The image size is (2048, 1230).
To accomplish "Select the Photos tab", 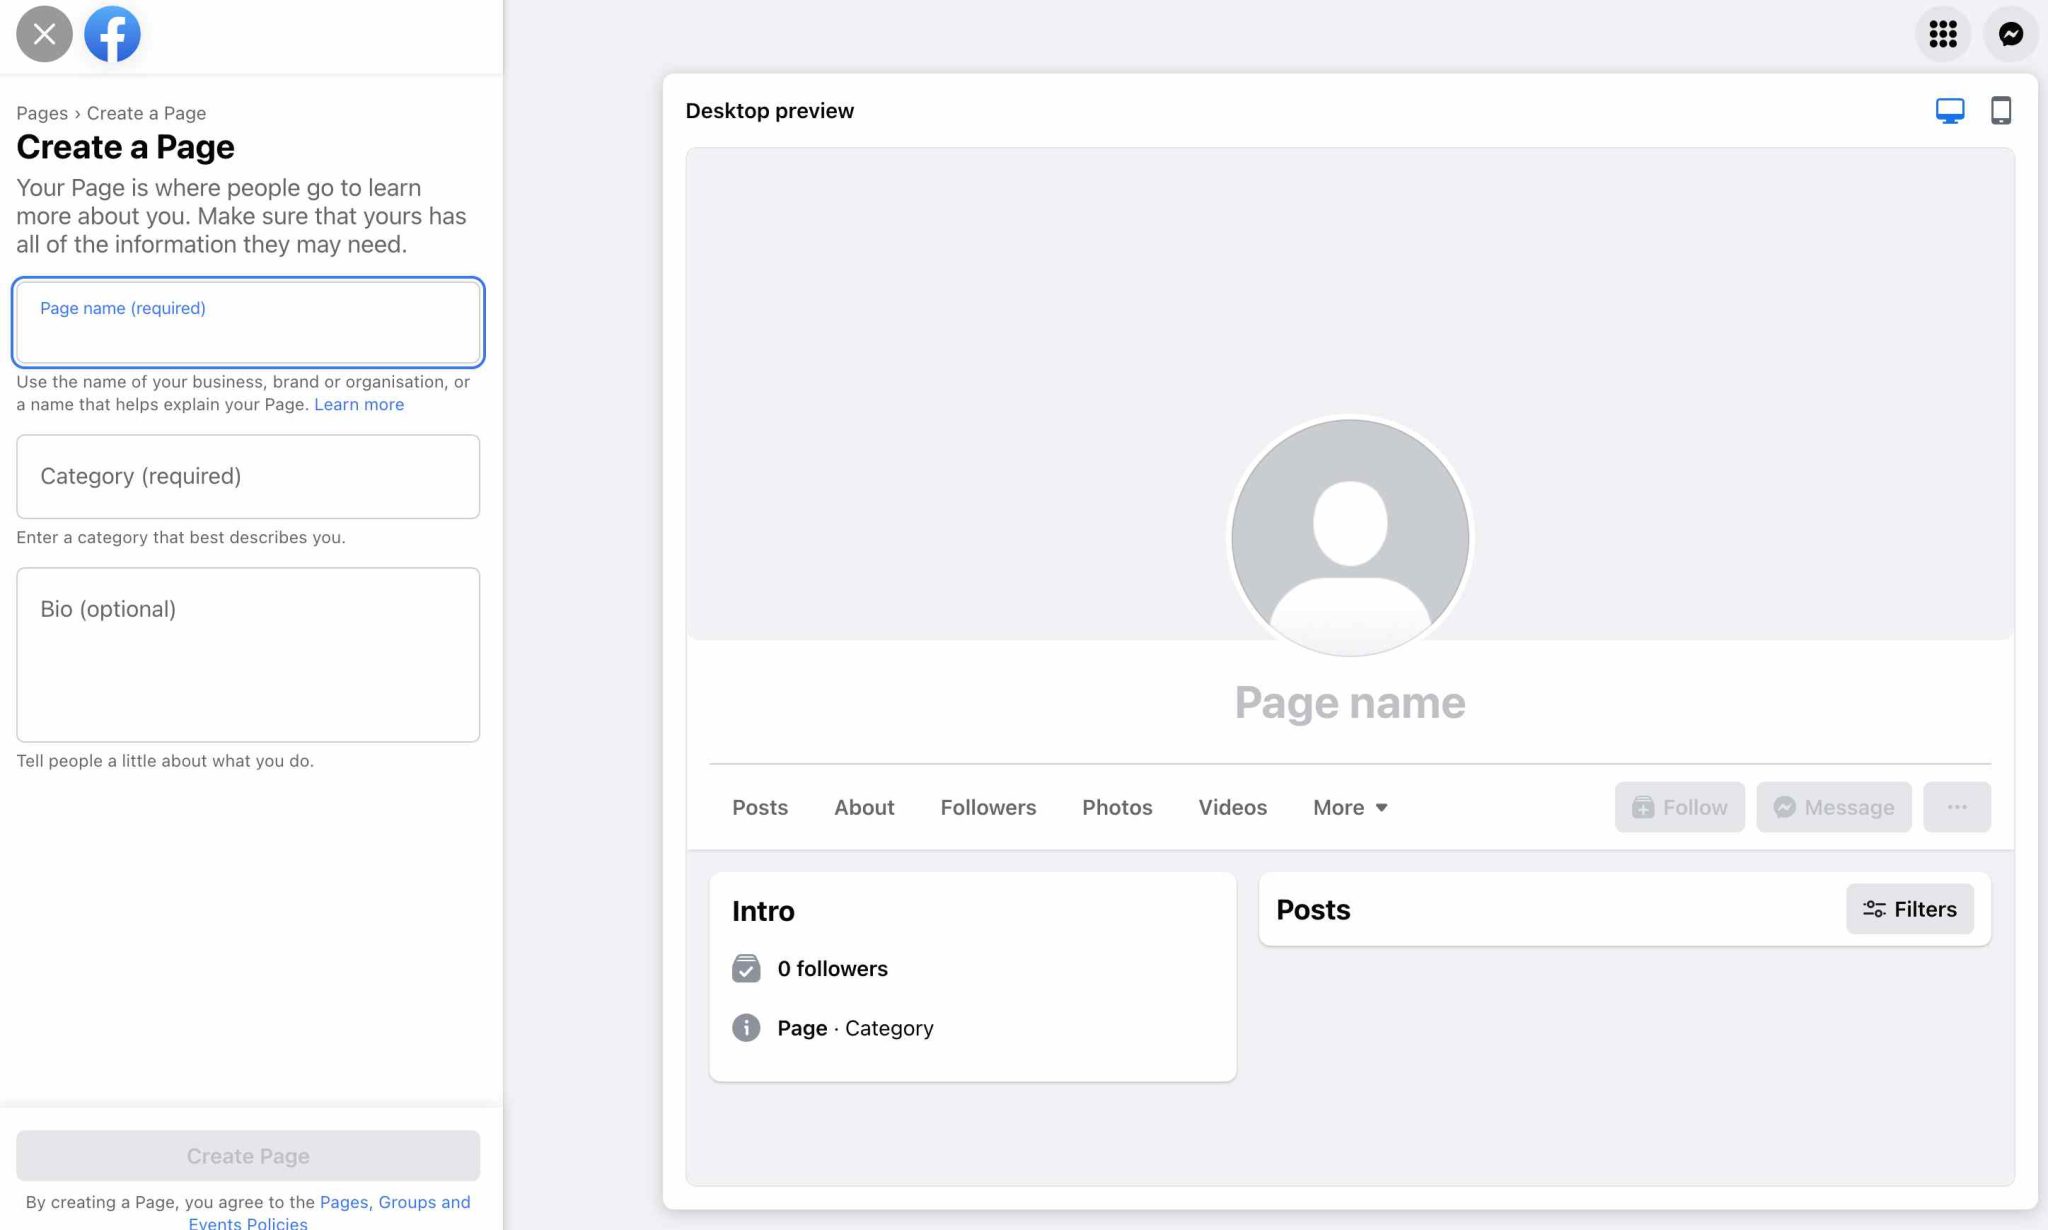I will [x=1117, y=807].
